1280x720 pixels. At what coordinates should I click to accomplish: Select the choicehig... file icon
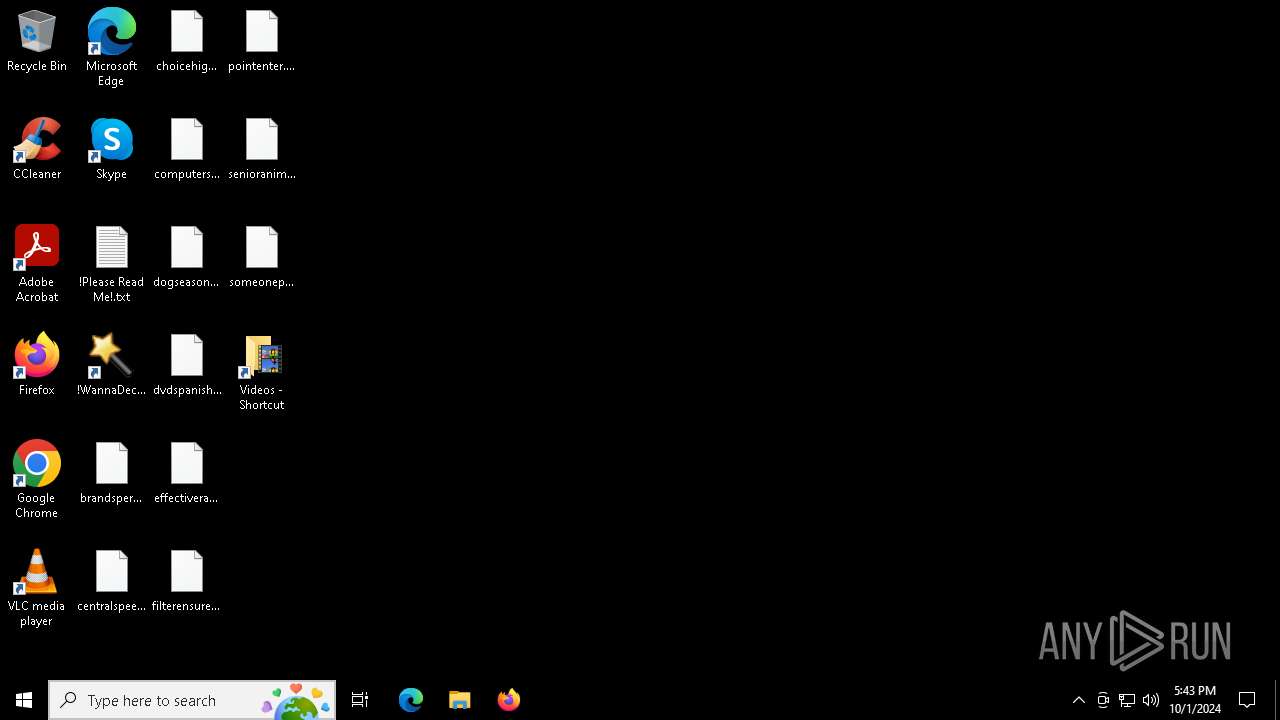click(x=186, y=41)
